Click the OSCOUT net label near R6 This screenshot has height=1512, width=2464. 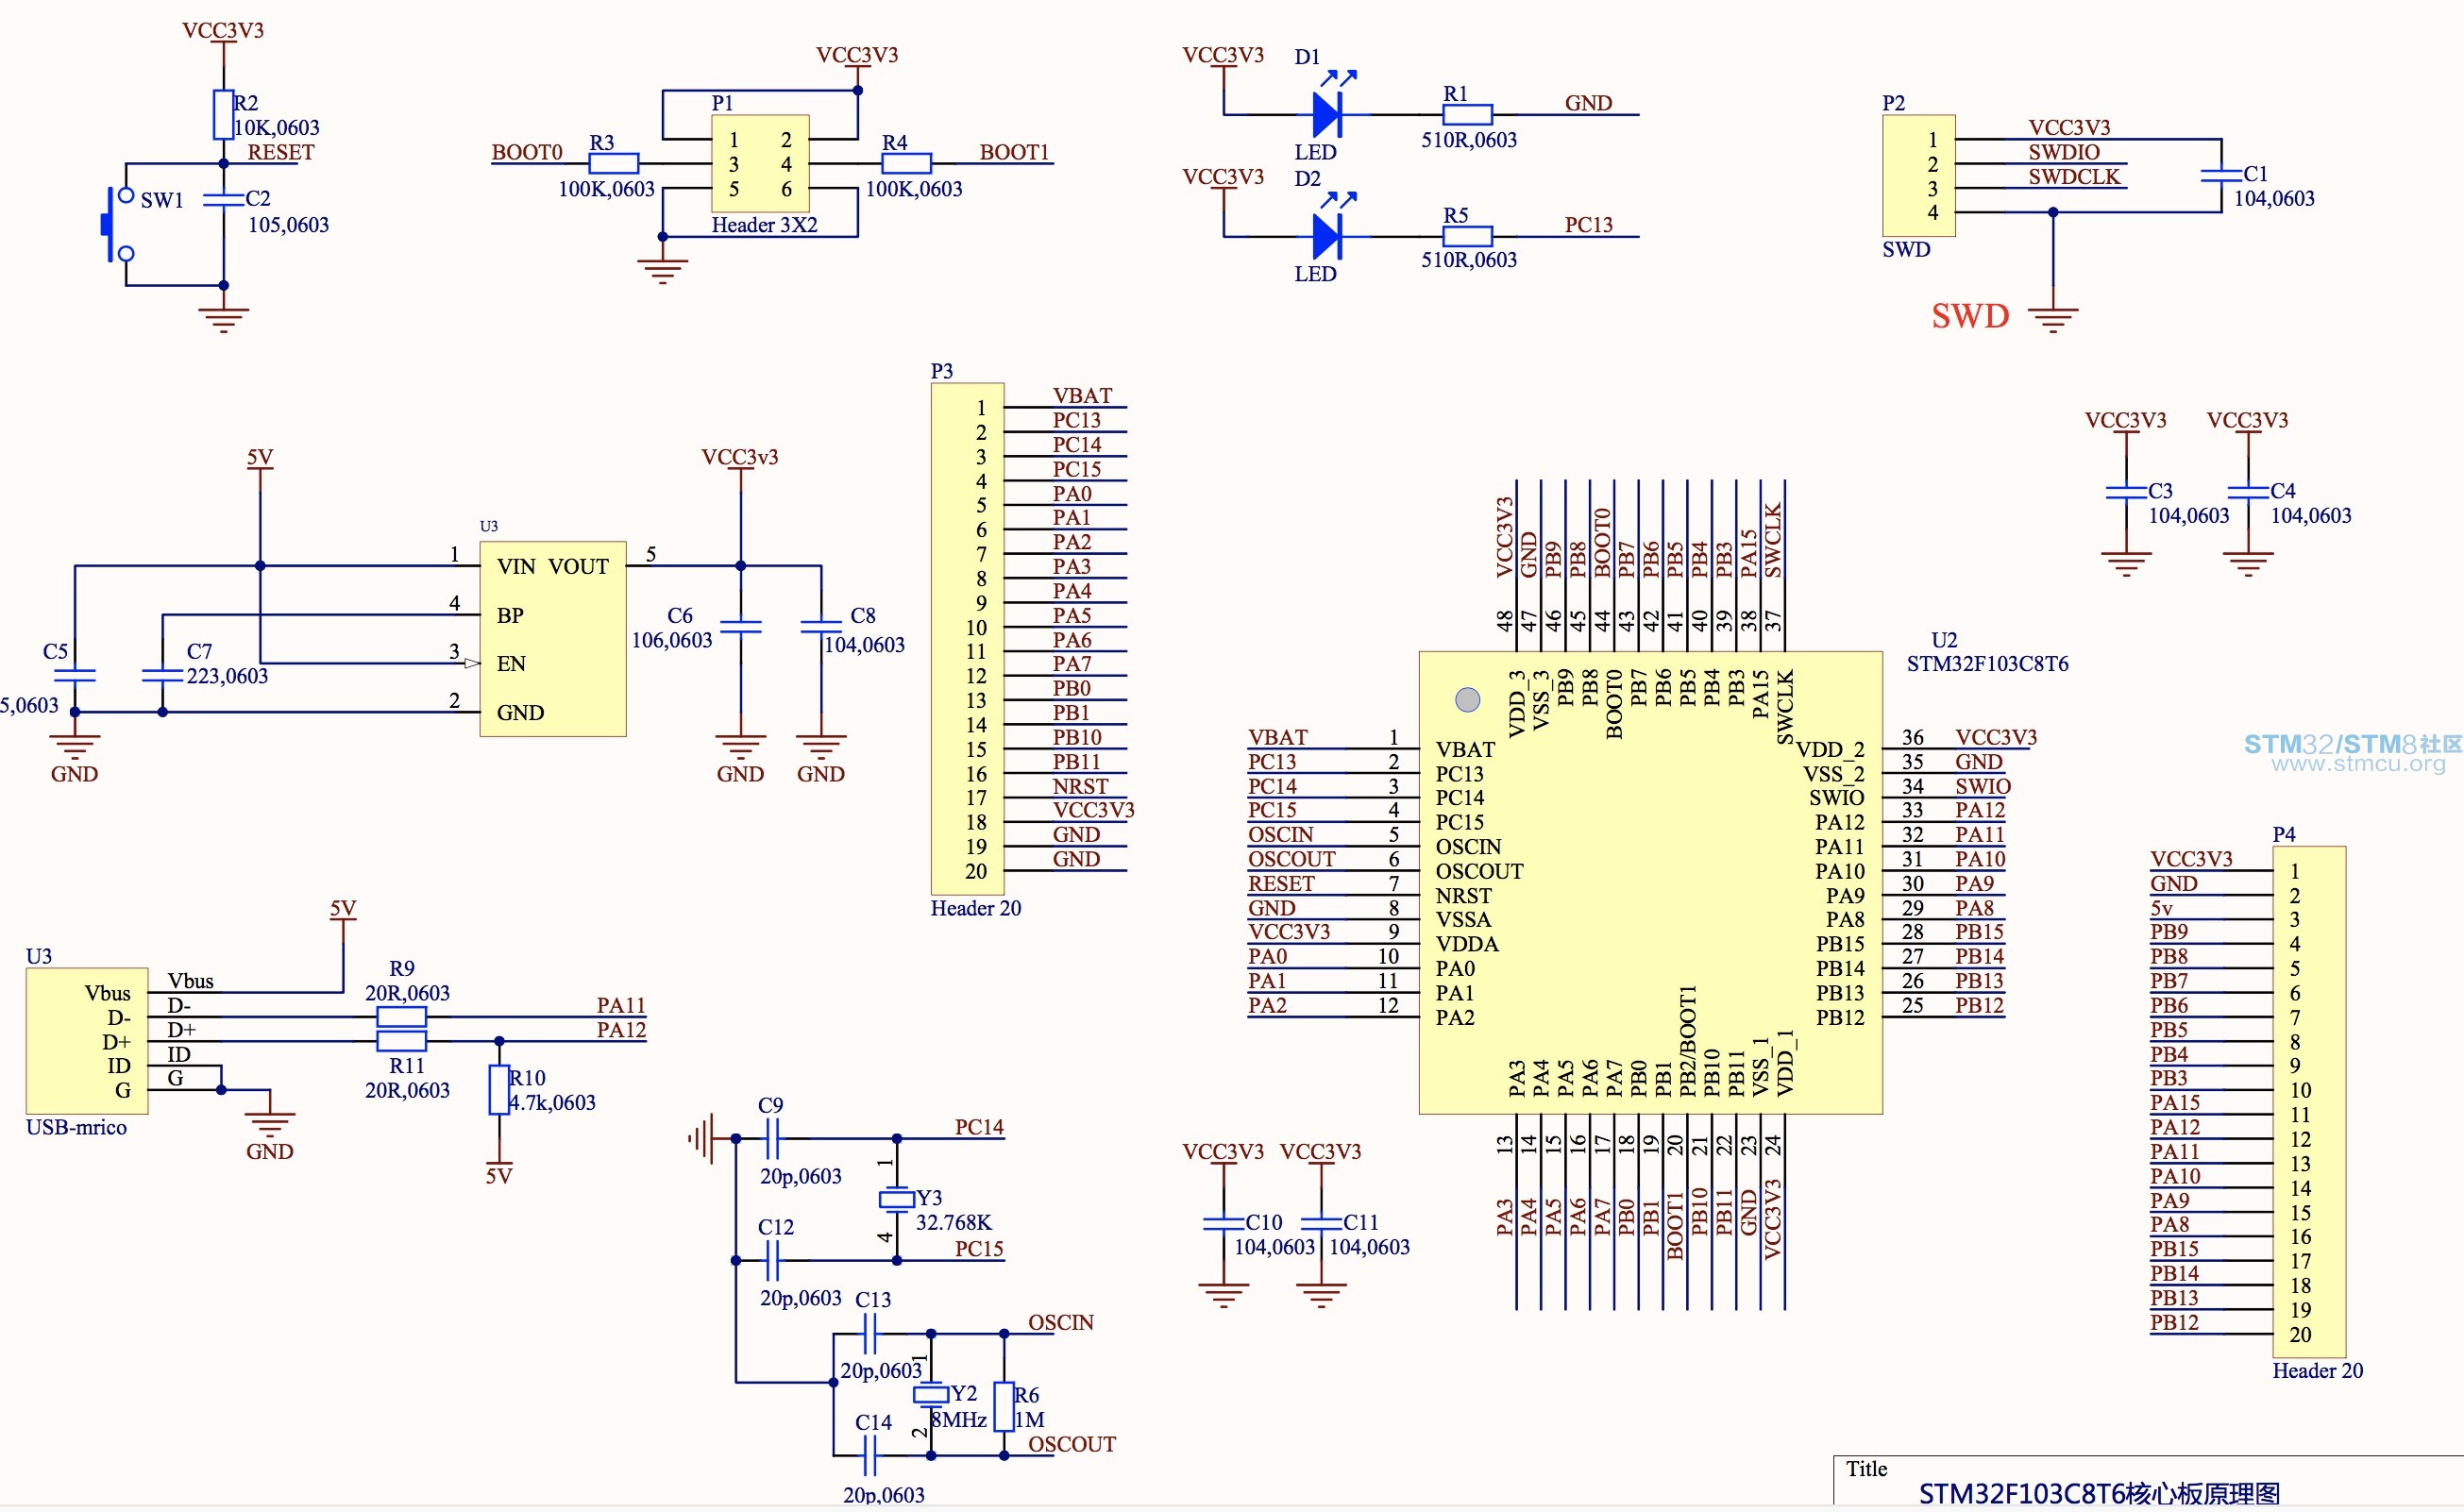1071,1444
